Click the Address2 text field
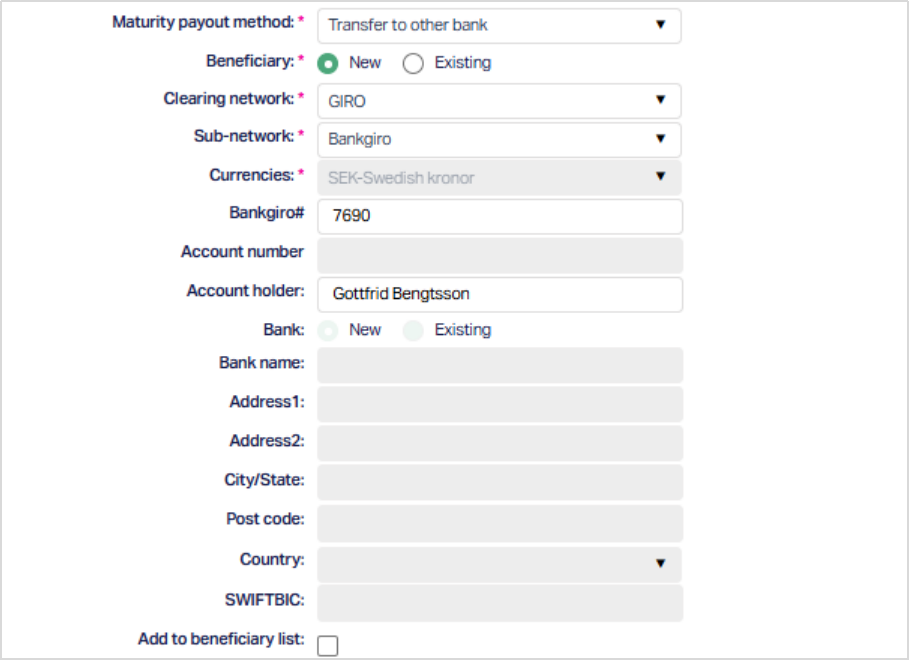This screenshot has width=909, height=660. 499,443
